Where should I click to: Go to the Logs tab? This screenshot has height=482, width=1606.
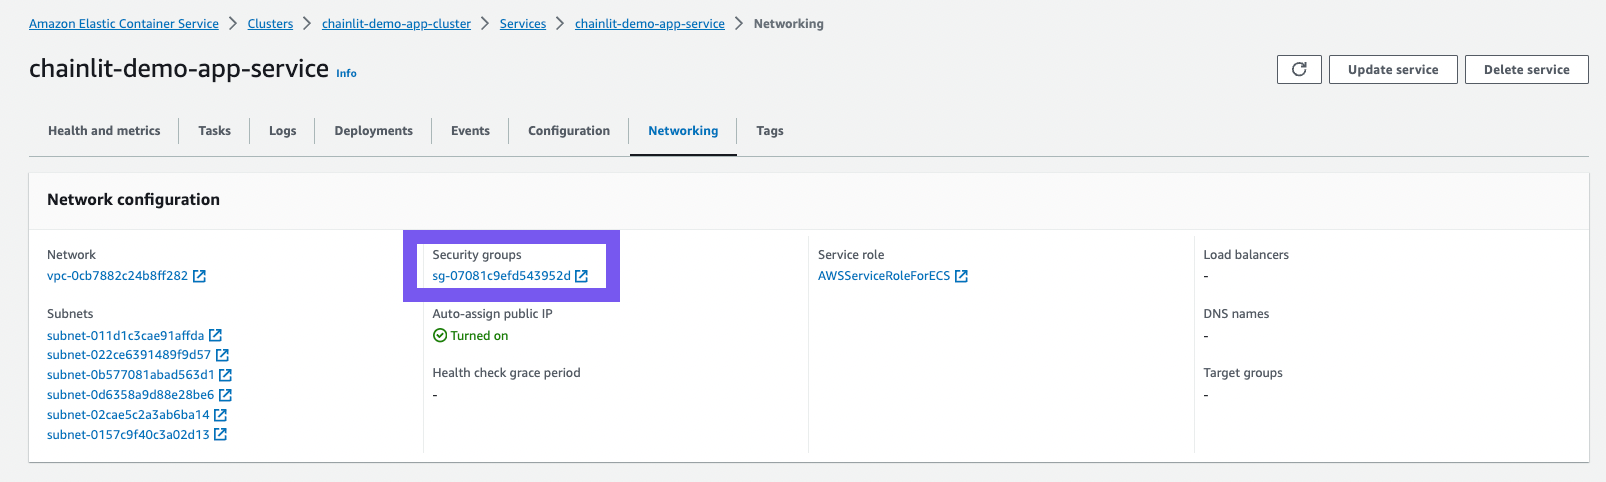pos(282,131)
